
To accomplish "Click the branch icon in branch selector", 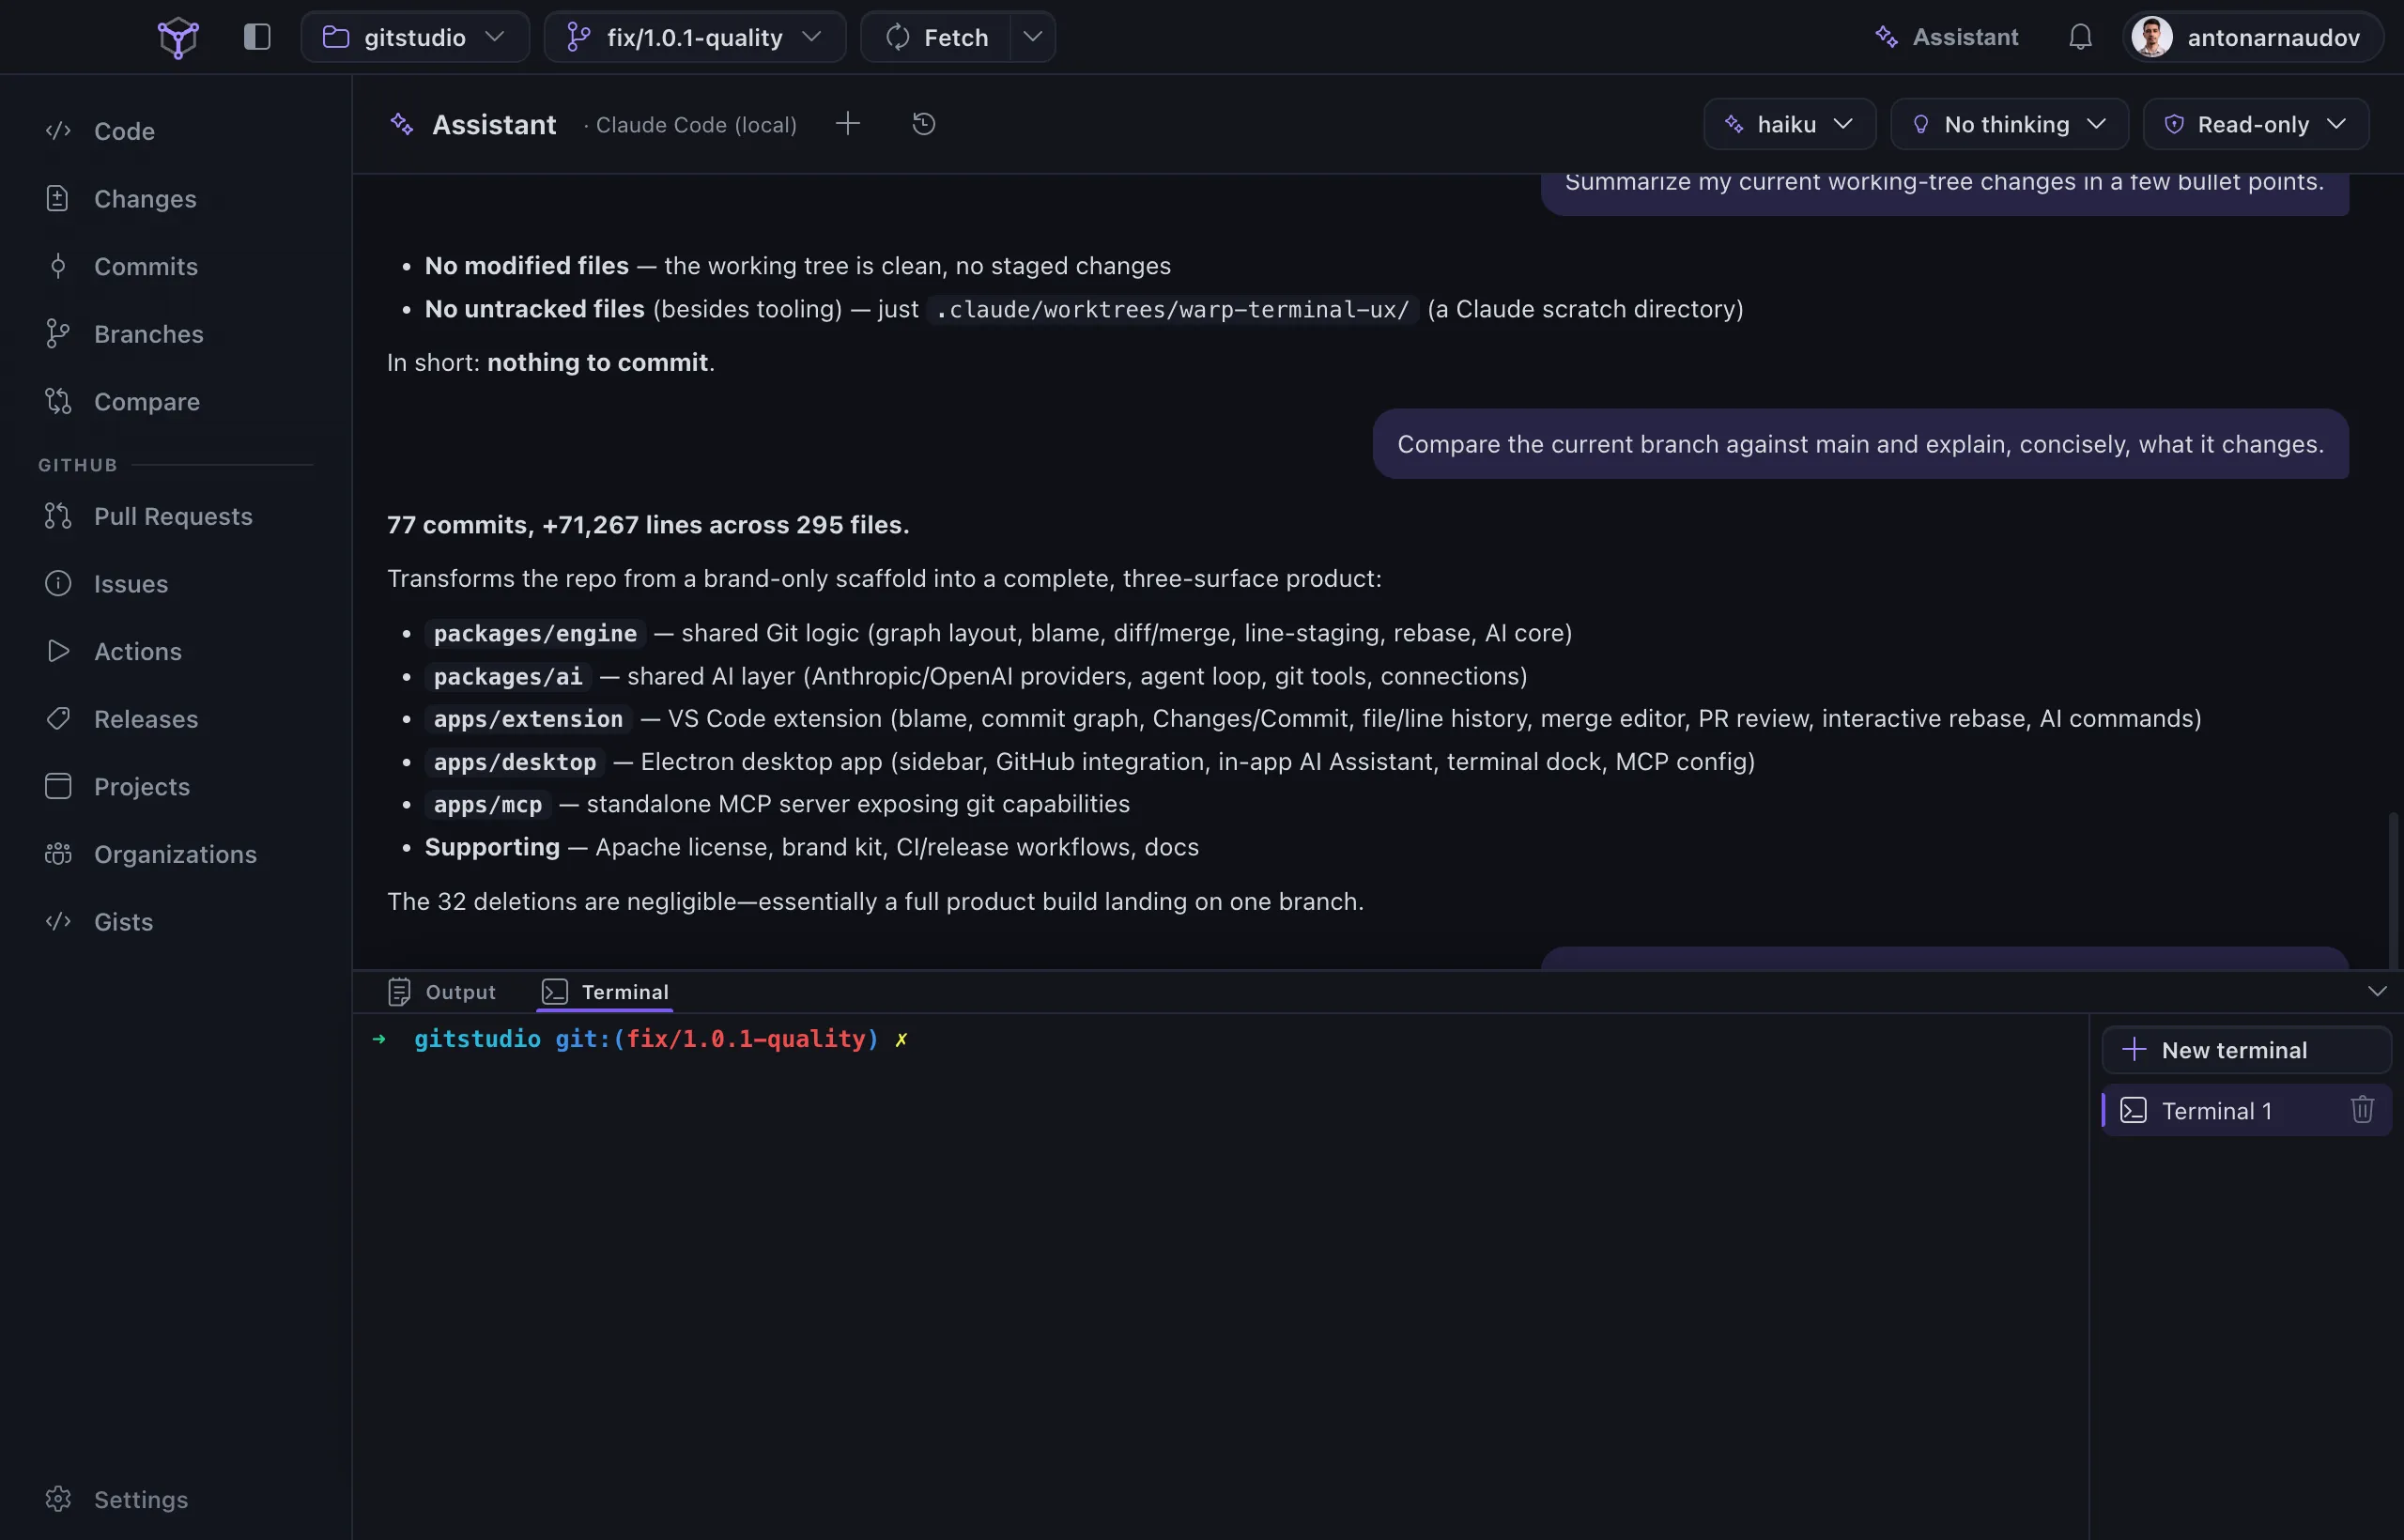I will pyautogui.click(x=578, y=37).
